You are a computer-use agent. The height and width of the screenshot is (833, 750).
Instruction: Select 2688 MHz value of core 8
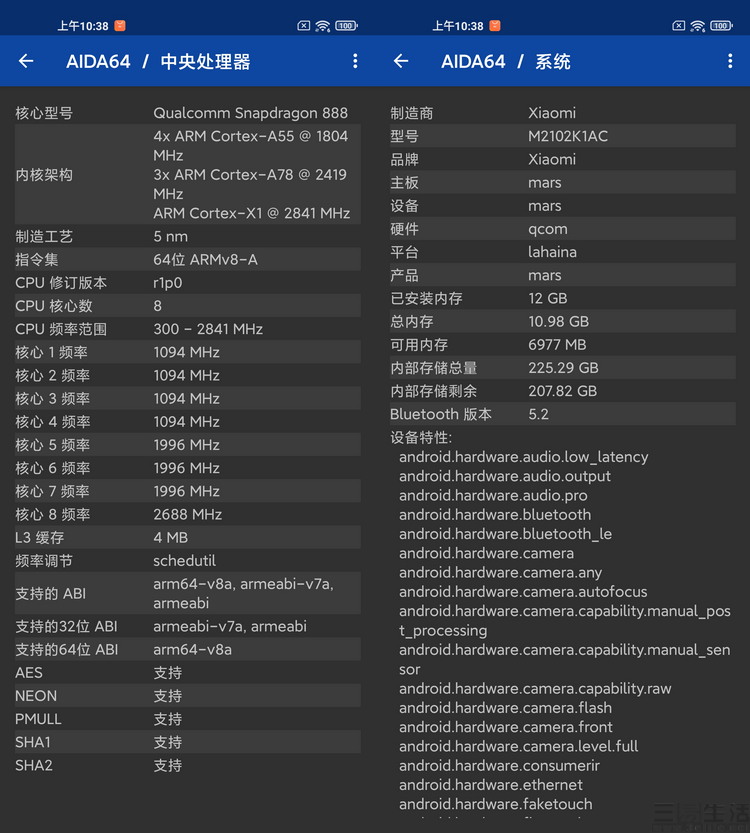click(x=188, y=514)
